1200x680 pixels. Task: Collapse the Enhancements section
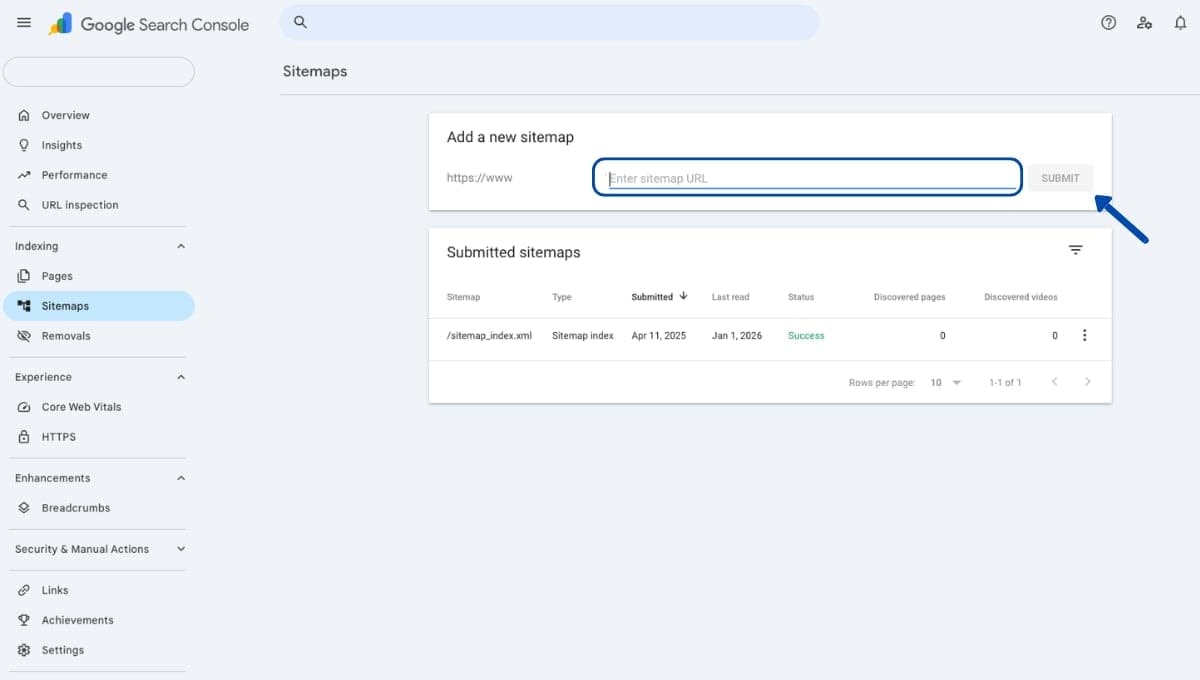181,478
